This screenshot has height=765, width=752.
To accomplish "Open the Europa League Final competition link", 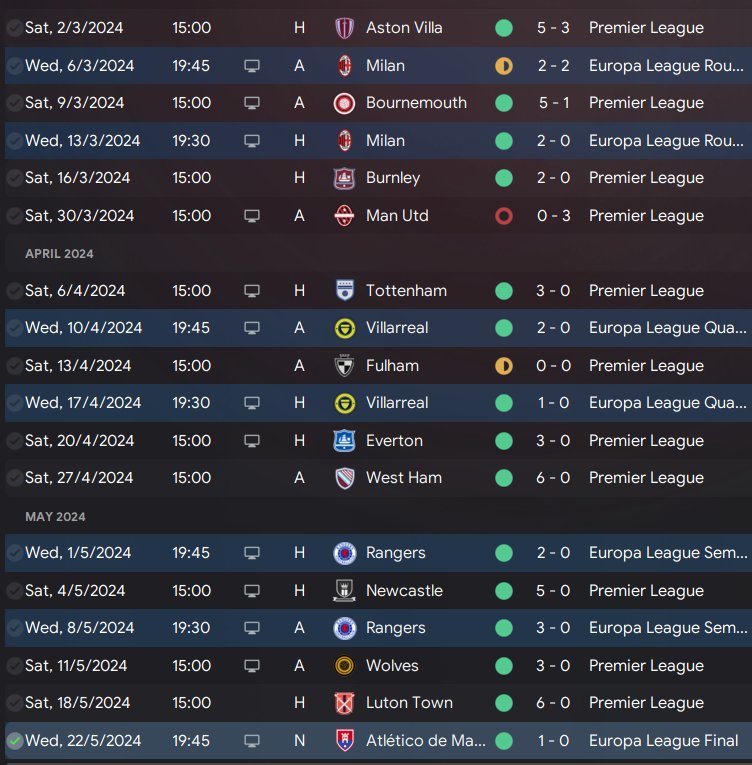I will 663,741.
